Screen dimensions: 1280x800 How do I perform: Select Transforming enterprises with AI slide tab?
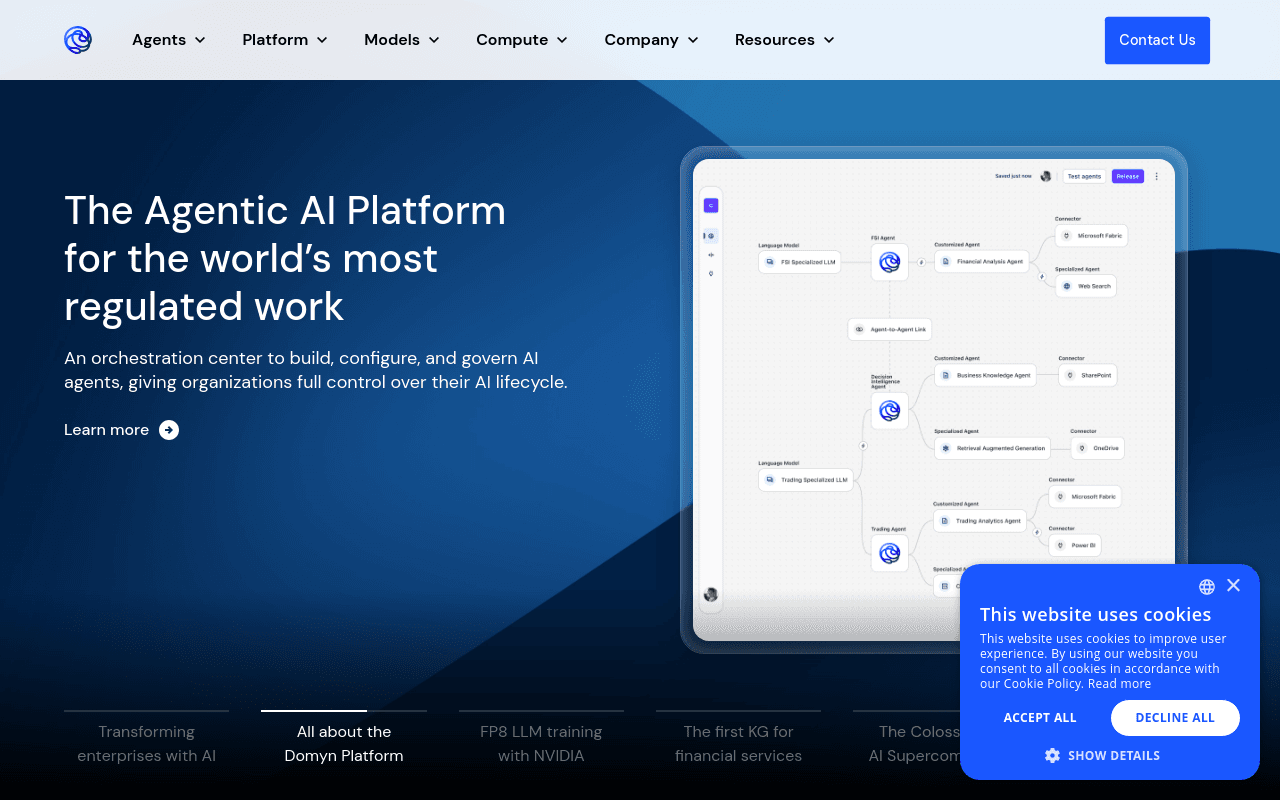click(x=147, y=744)
